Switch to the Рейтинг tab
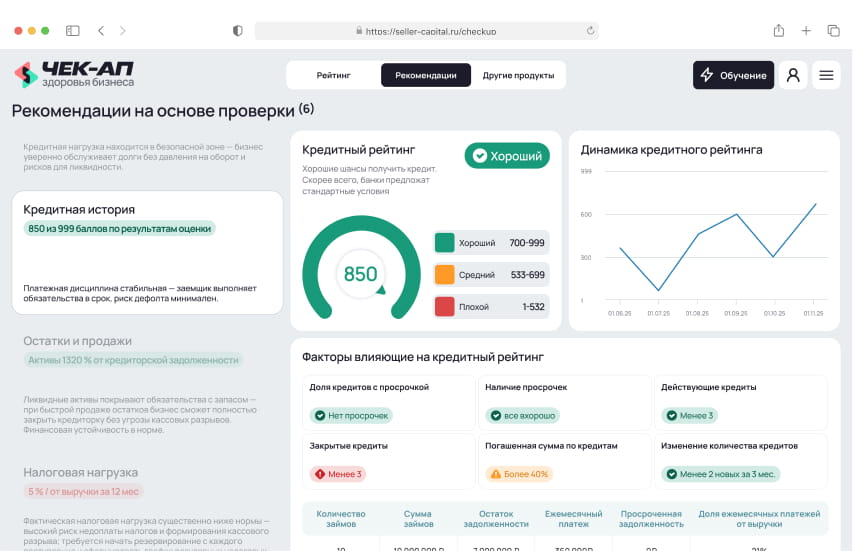The height and width of the screenshot is (551, 853). click(333, 75)
